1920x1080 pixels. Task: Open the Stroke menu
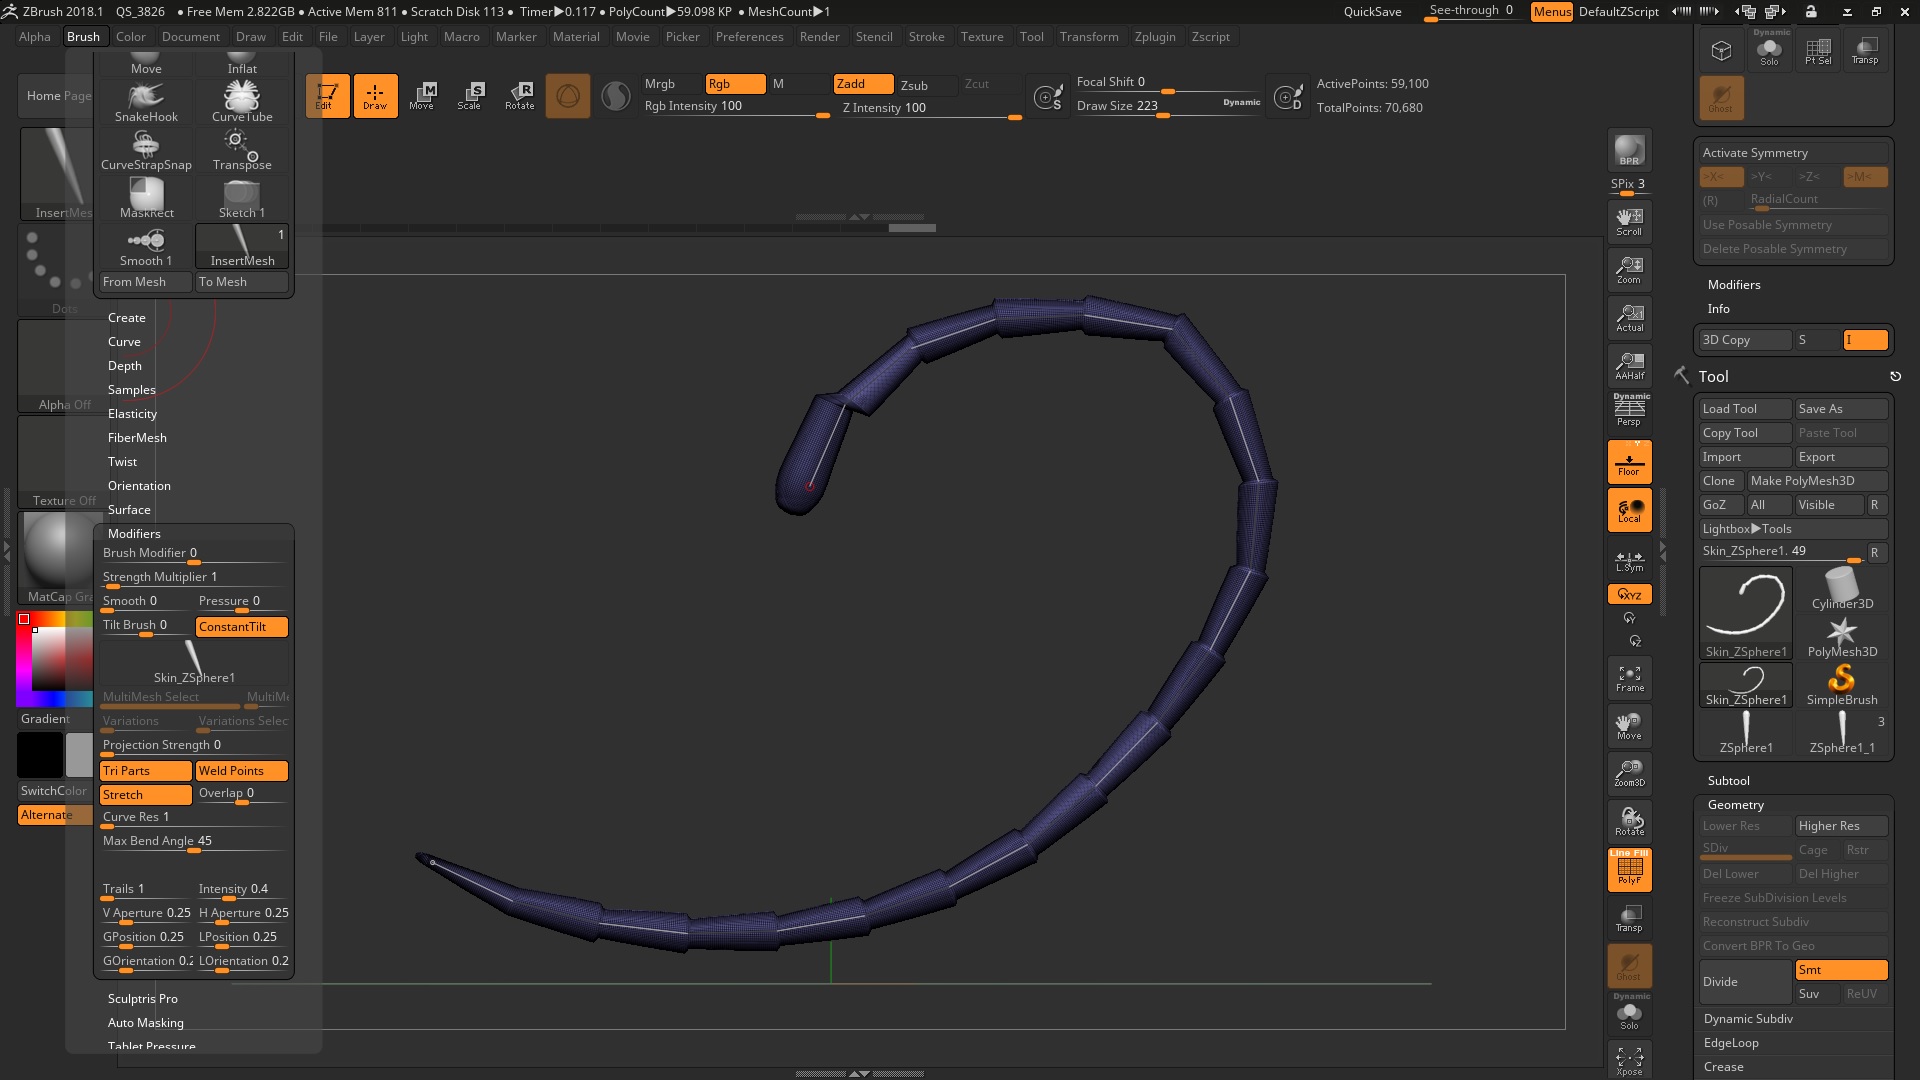926,37
